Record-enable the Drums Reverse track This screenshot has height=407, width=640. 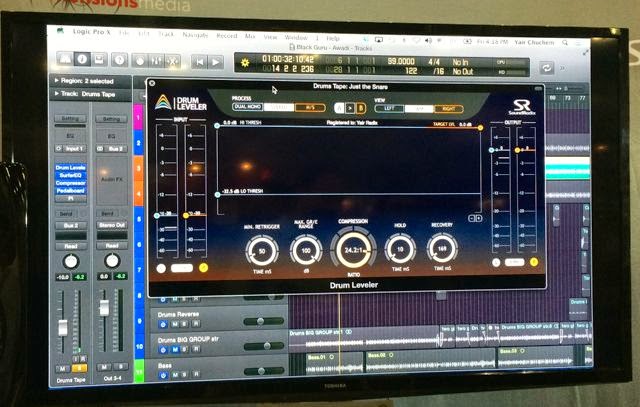[x=196, y=324]
